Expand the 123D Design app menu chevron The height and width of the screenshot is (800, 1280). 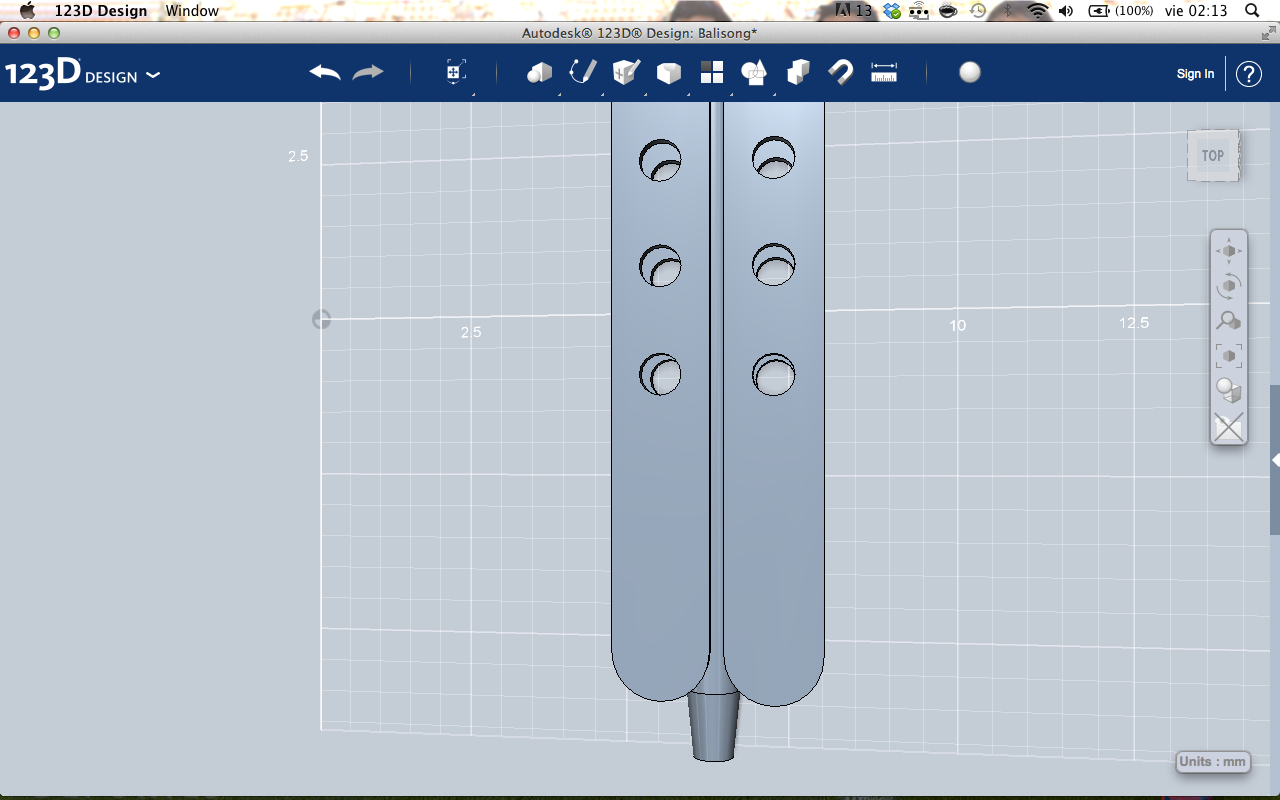152,74
